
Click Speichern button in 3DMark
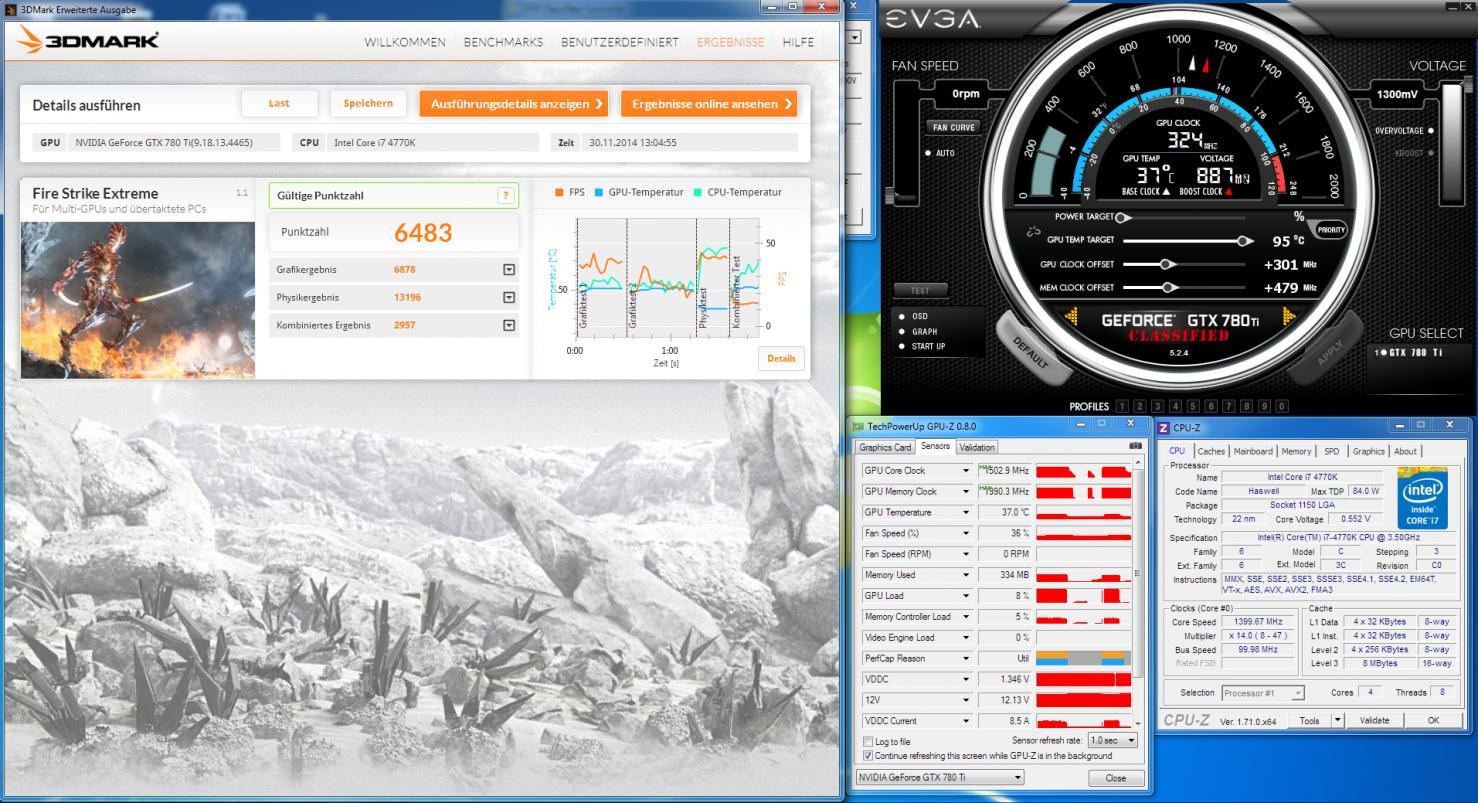[368, 103]
